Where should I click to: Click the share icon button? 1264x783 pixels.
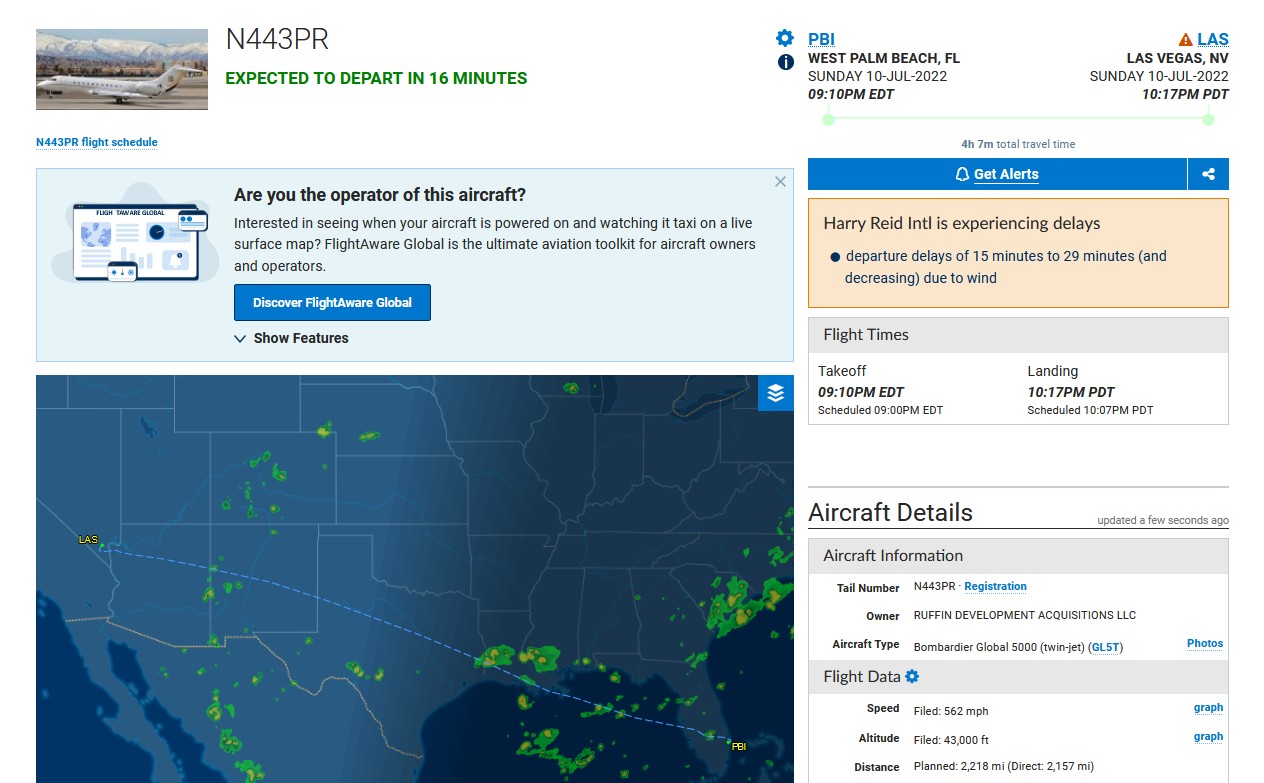point(1208,174)
